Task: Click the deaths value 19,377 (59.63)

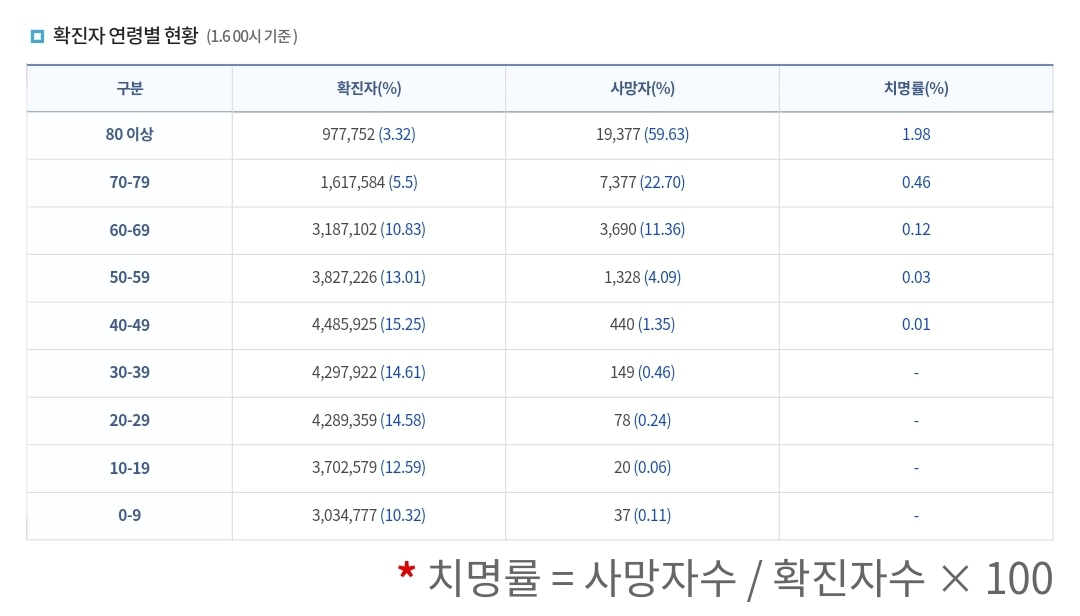Action: tap(642, 134)
